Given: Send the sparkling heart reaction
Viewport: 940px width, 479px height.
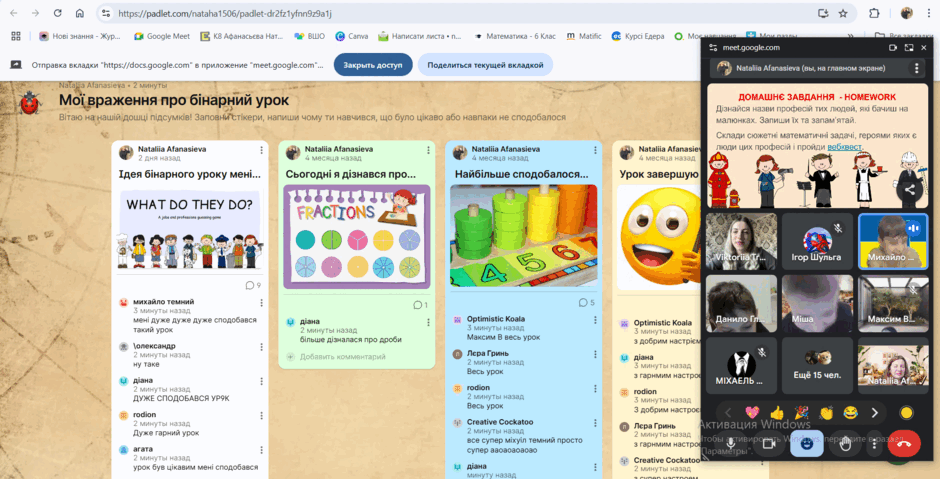Looking at the screenshot, I should click(x=752, y=412).
